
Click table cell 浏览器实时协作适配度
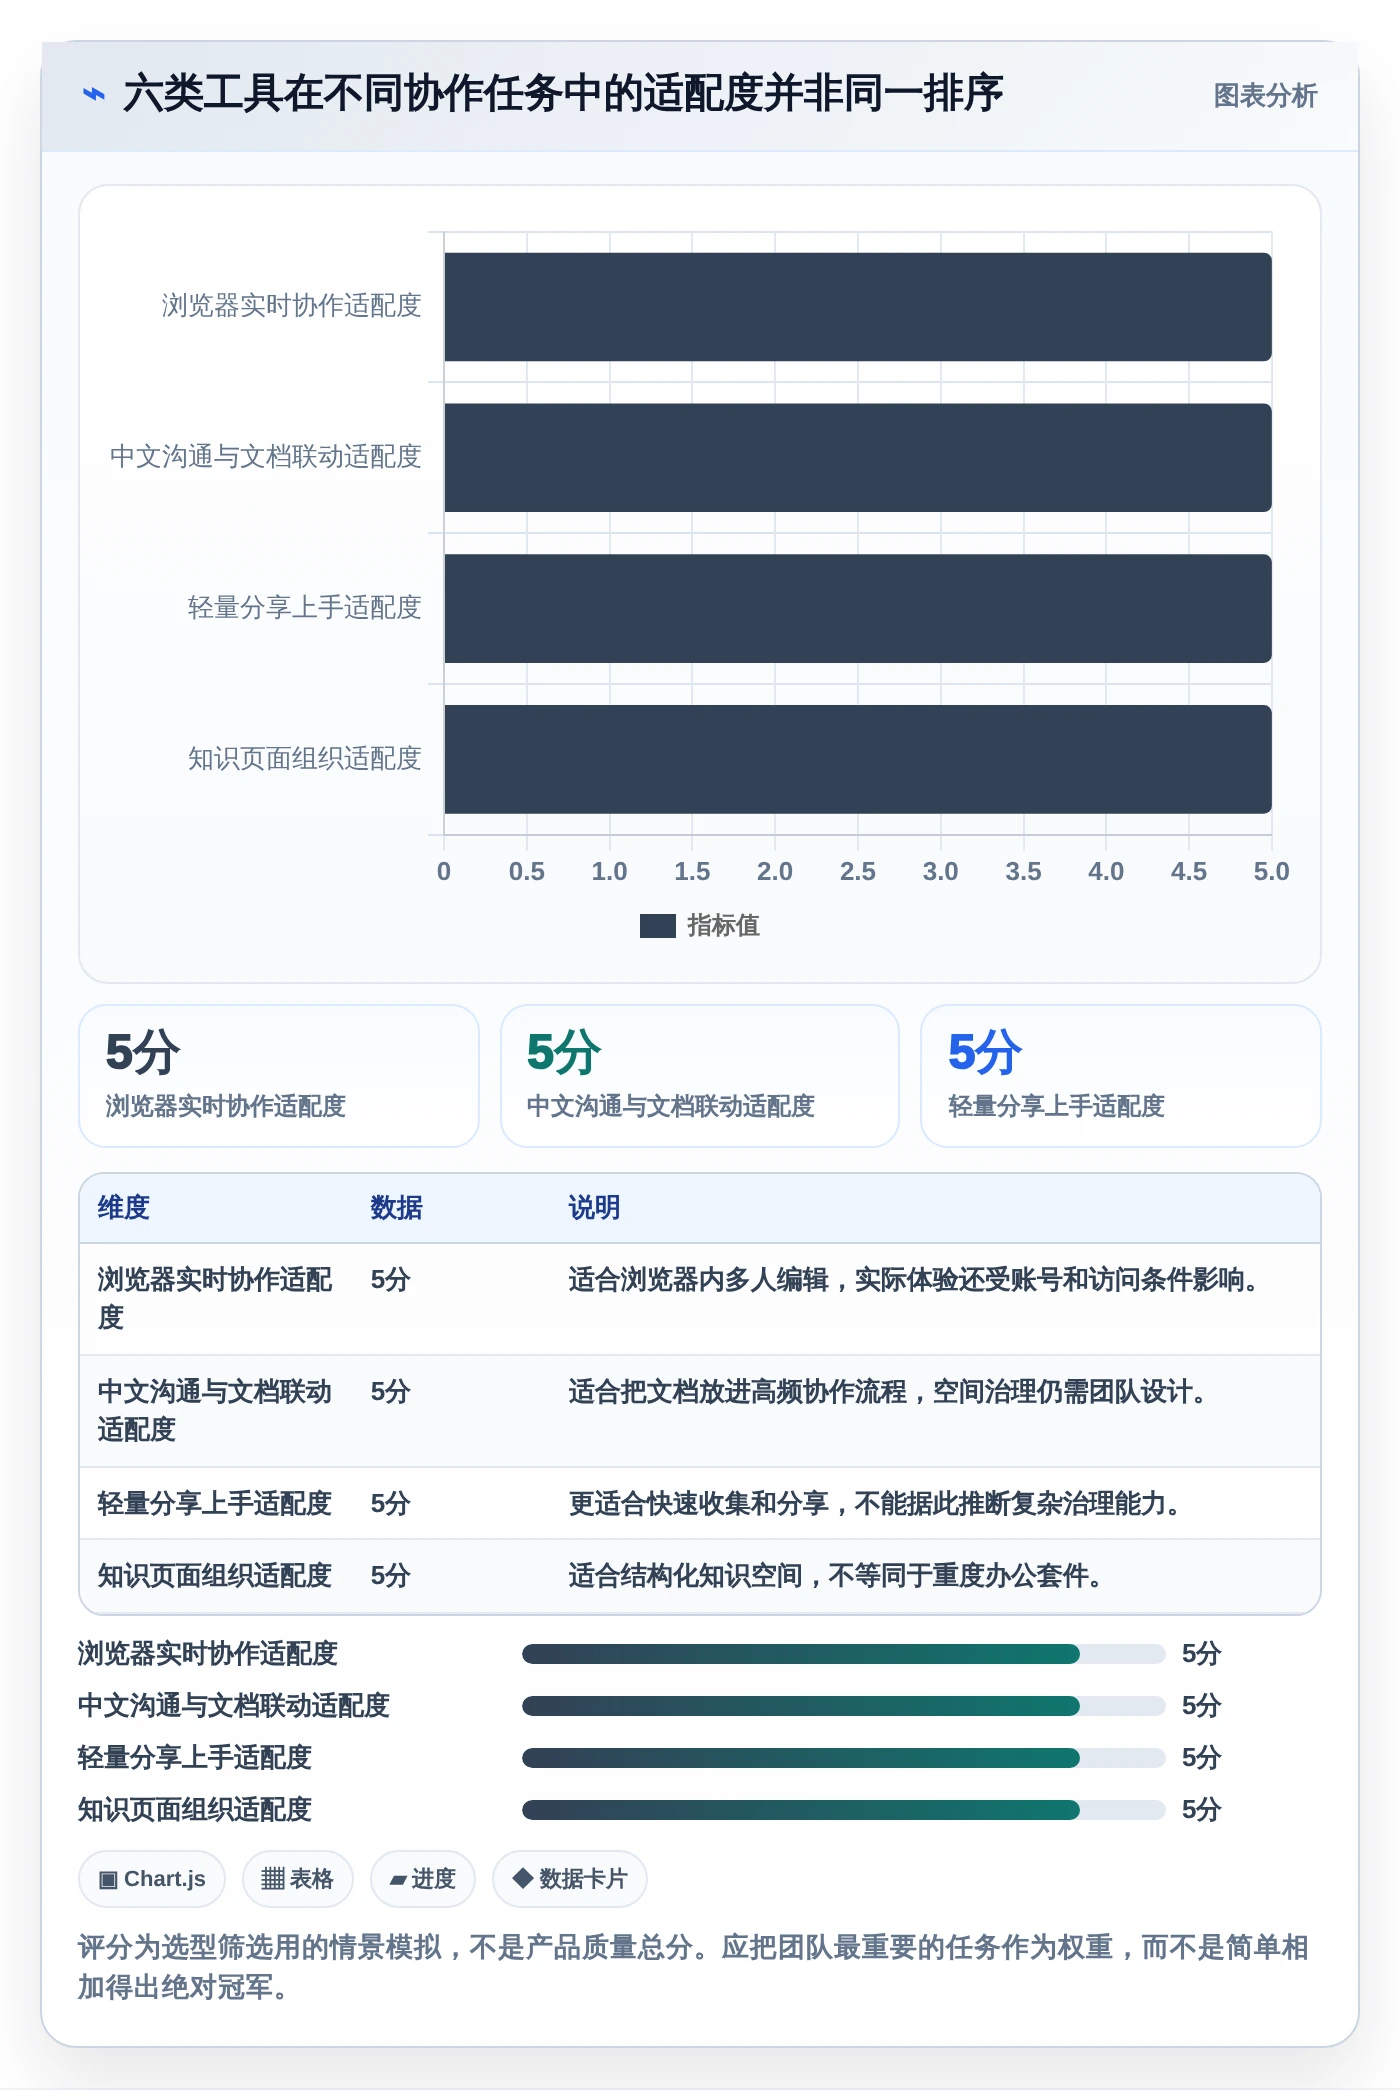click(215, 1299)
